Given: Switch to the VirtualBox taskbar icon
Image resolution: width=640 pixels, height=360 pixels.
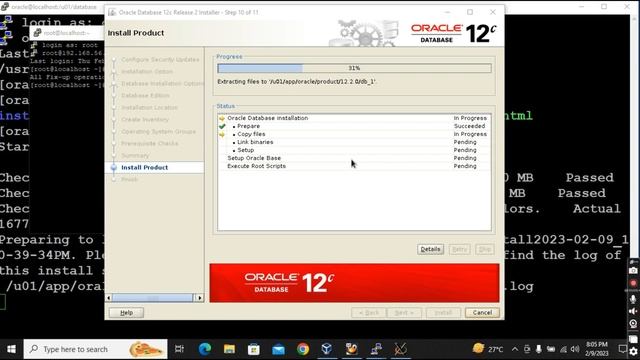Looking at the screenshot, I should (x=327, y=349).
